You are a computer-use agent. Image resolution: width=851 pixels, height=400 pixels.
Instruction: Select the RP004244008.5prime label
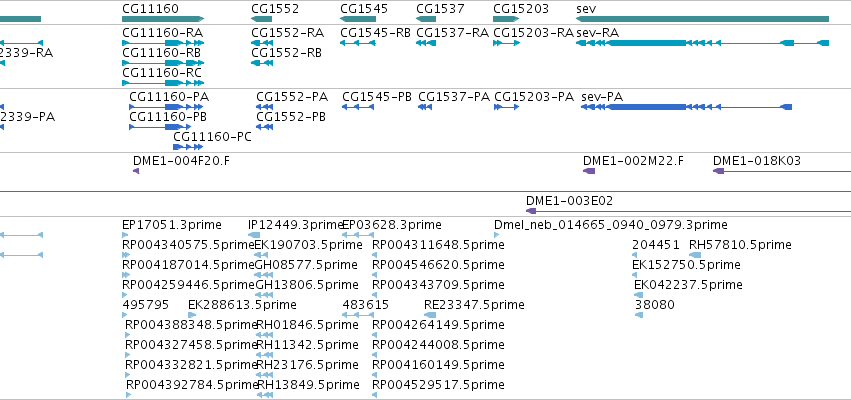[439, 345]
